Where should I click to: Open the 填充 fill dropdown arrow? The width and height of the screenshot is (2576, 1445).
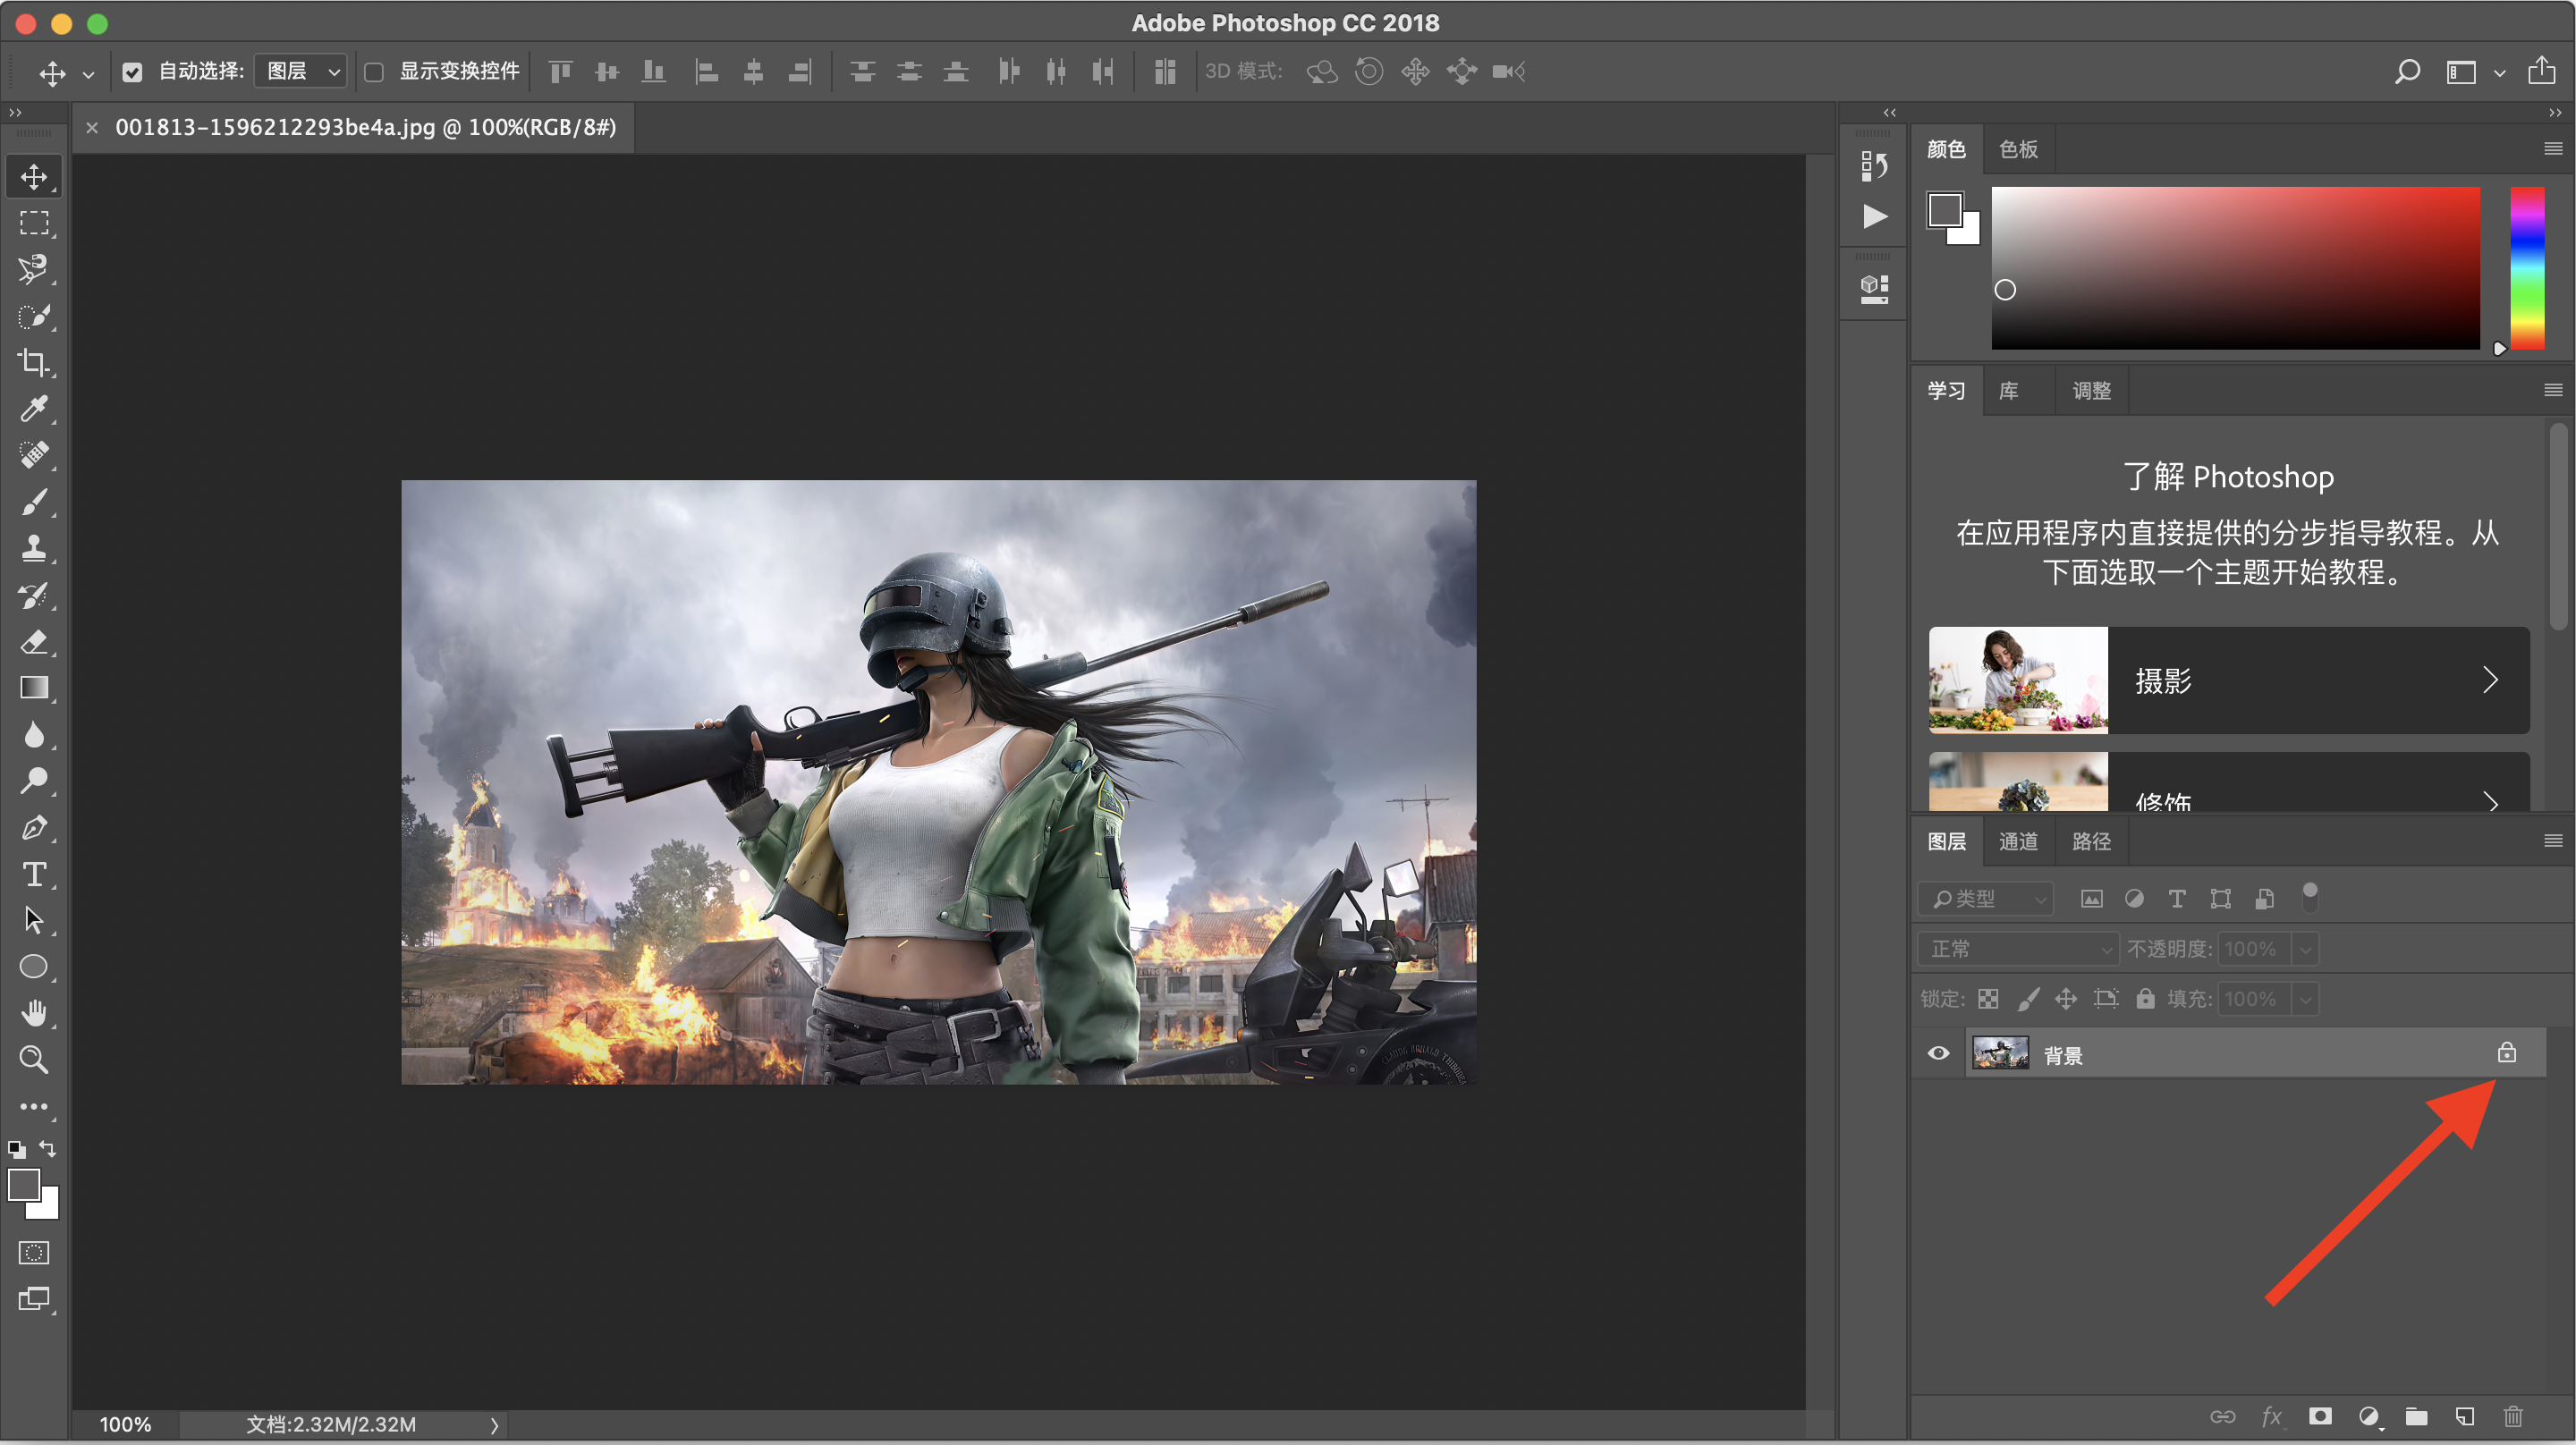[x=2305, y=998]
